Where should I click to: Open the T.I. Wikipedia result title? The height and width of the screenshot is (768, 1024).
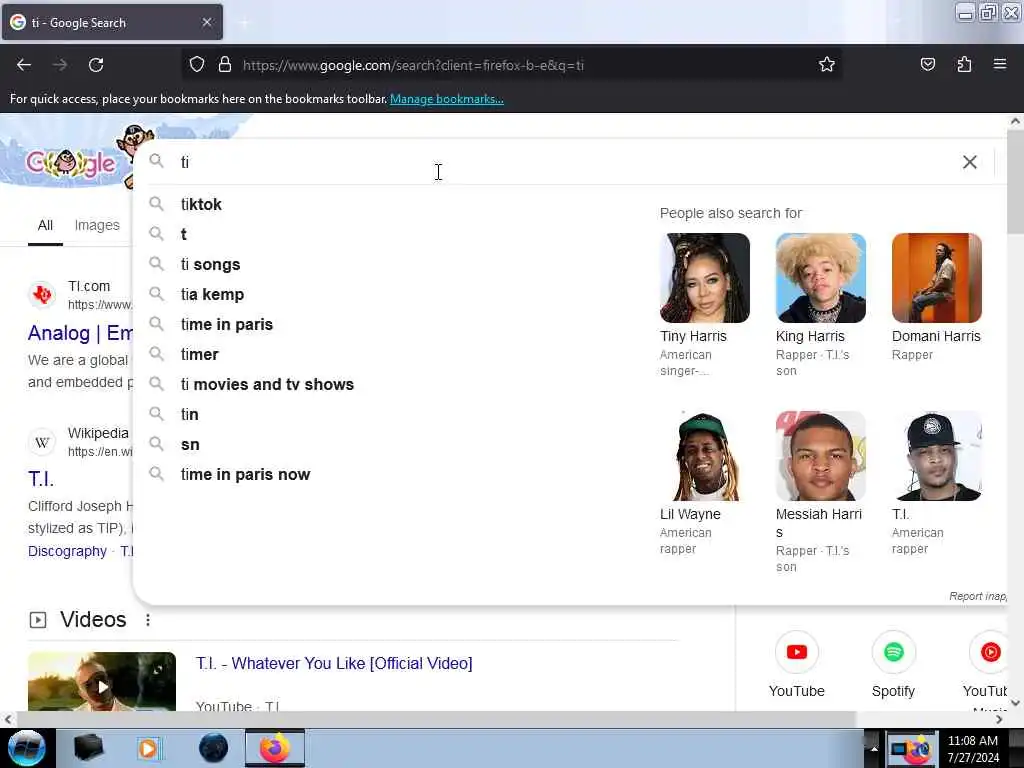pos(40,479)
